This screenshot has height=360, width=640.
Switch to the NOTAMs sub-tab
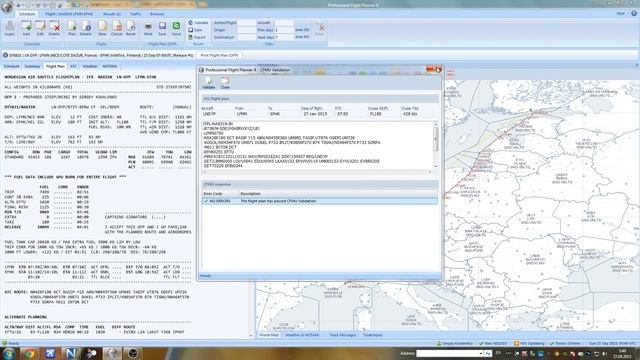coord(110,66)
